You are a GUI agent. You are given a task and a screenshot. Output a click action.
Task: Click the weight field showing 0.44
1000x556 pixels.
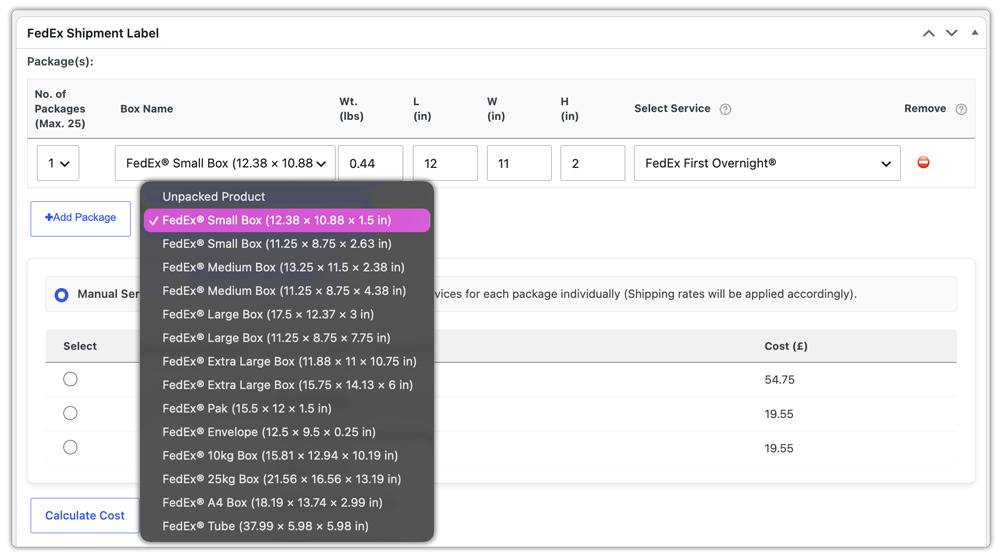tap(371, 163)
